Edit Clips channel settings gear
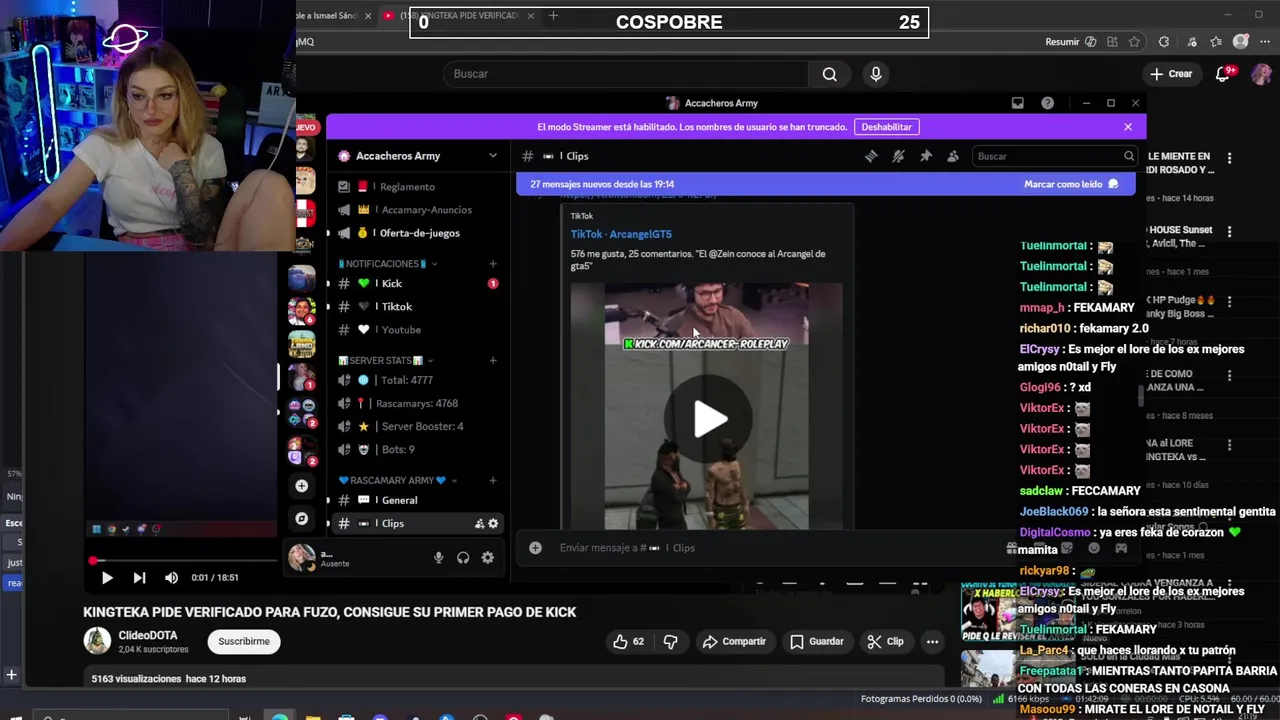The image size is (1280, 720). (493, 524)
